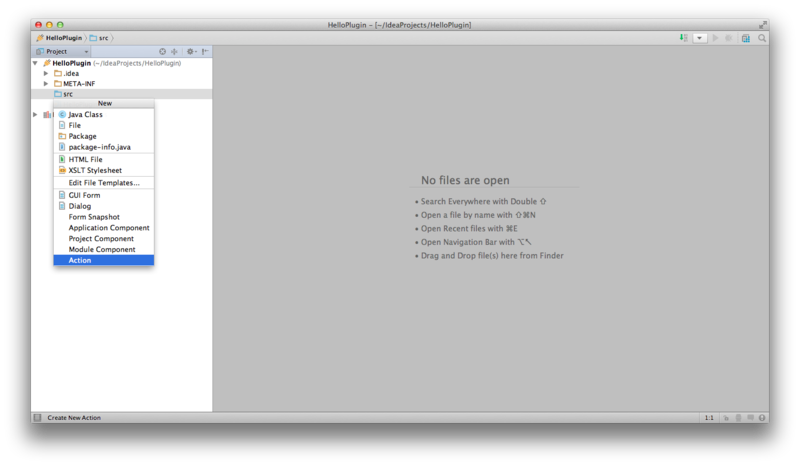800x466 pixels.
Task: Click the Scroll from Source target icon
Action: (162, 52)
